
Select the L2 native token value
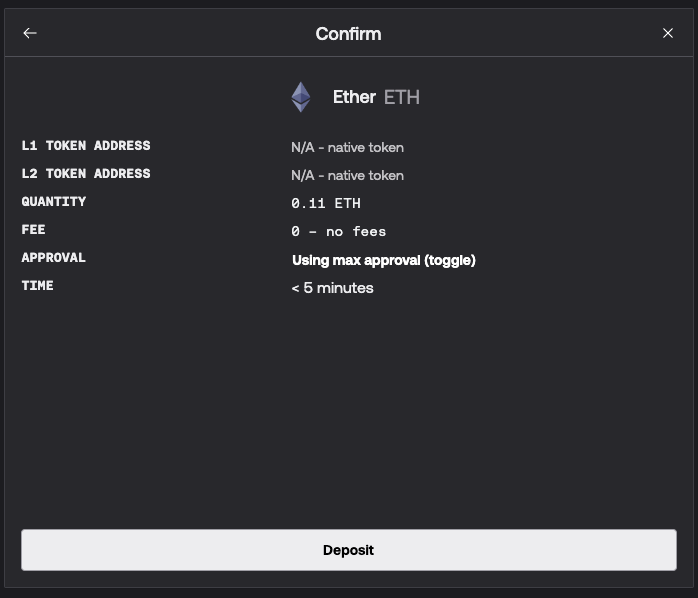pyautogui.click(x=347, y=175)
